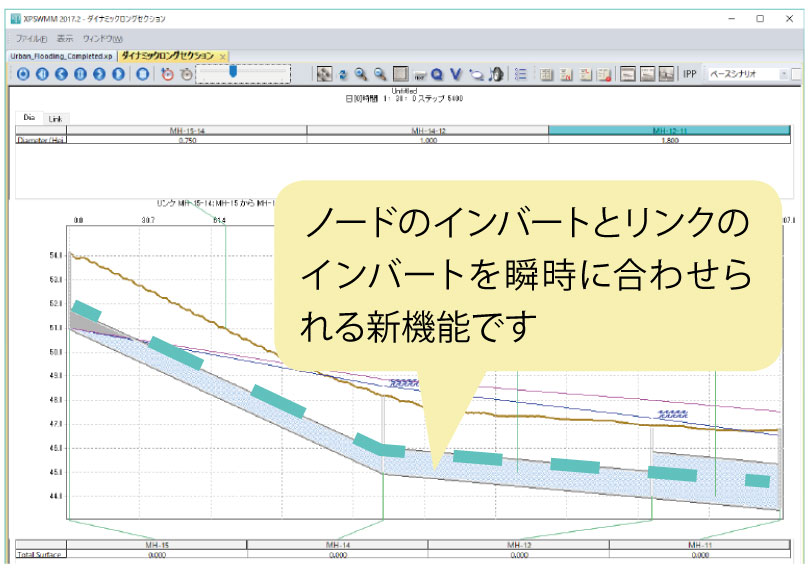Select the highlighted MH-12-11 column header
This screenshot has height=569, width=809.
click(x=669, y=131)
